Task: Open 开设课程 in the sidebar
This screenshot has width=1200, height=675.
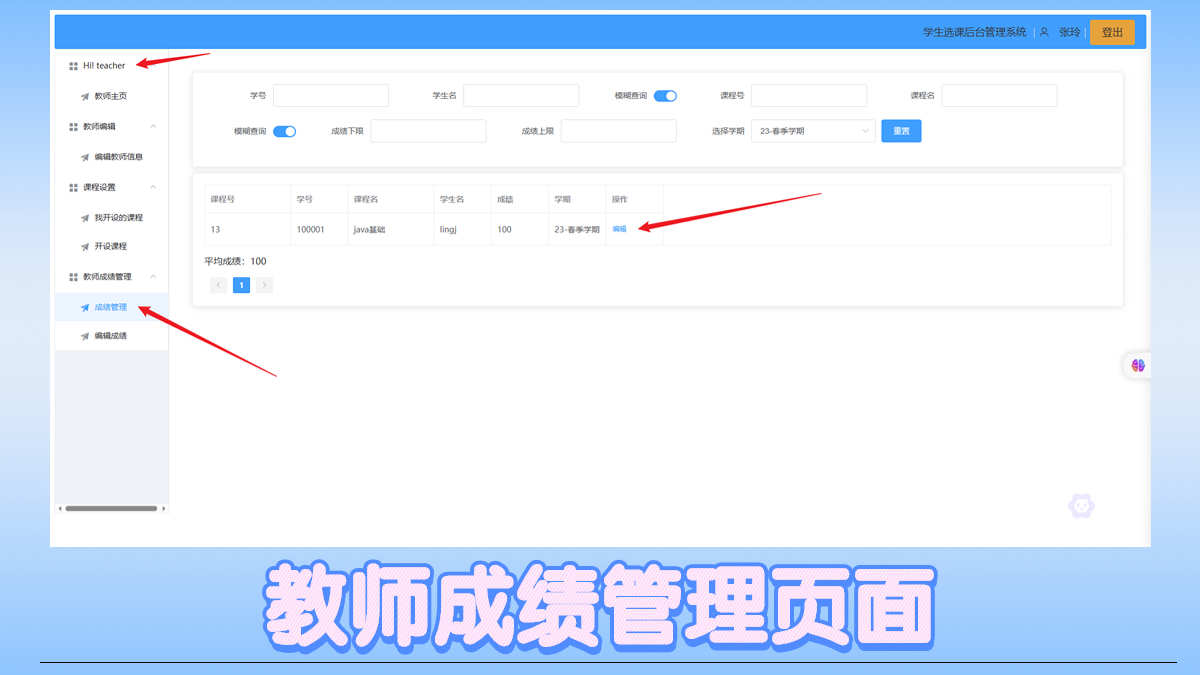Action: (111, 246)
